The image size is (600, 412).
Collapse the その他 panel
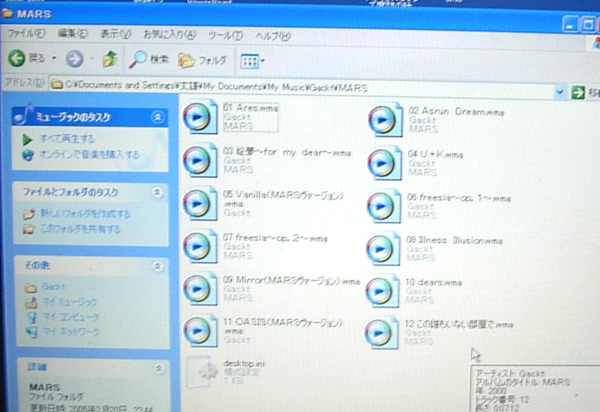(157, 265)
